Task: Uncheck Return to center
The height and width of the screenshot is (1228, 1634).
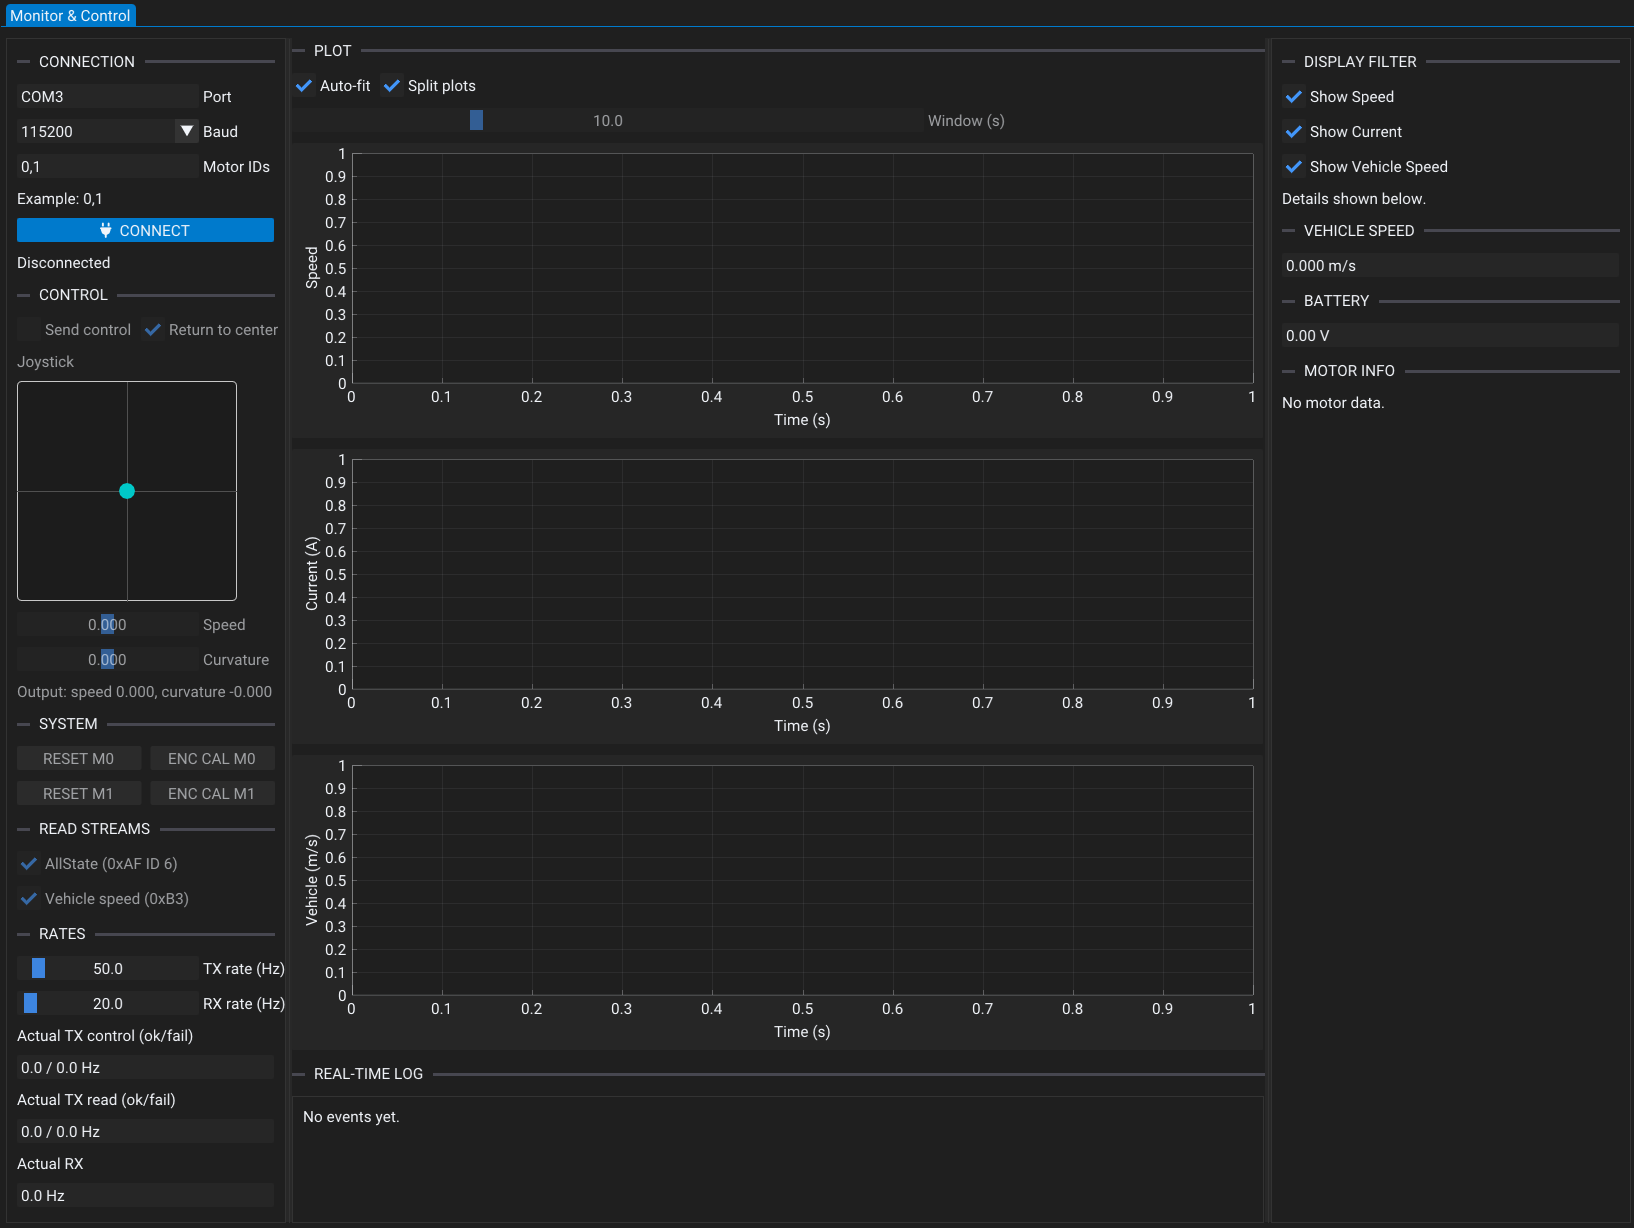Action: [153, 329]
